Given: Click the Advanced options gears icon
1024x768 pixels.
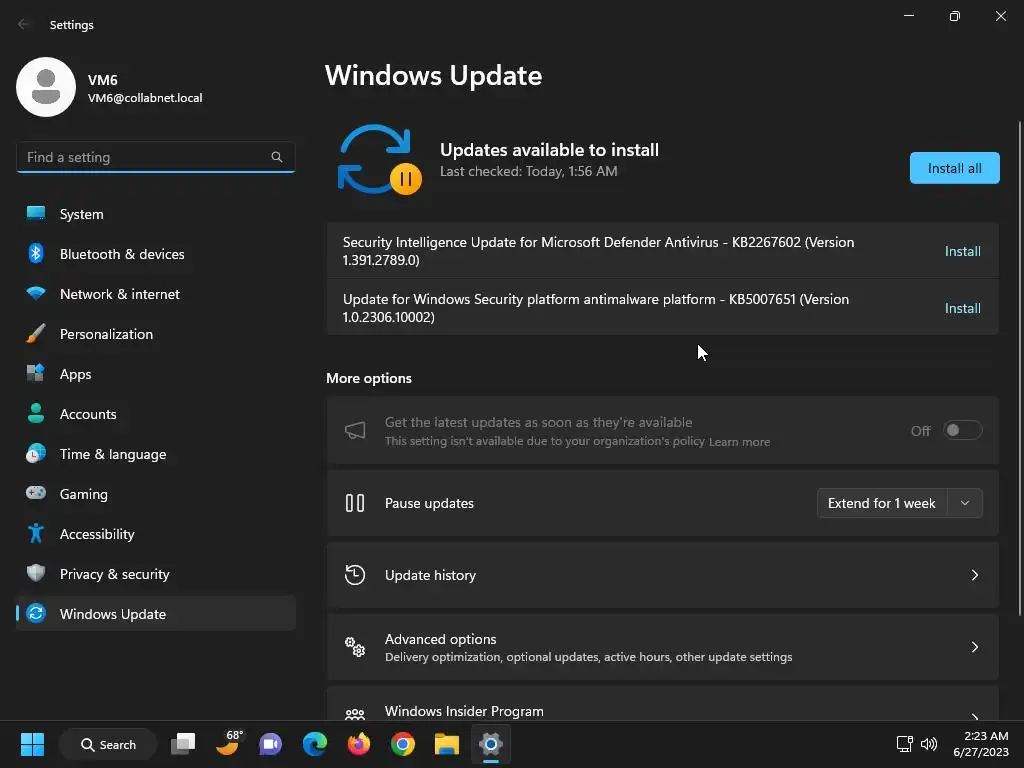Looking at the screenshot, I should tap(355, 647).
